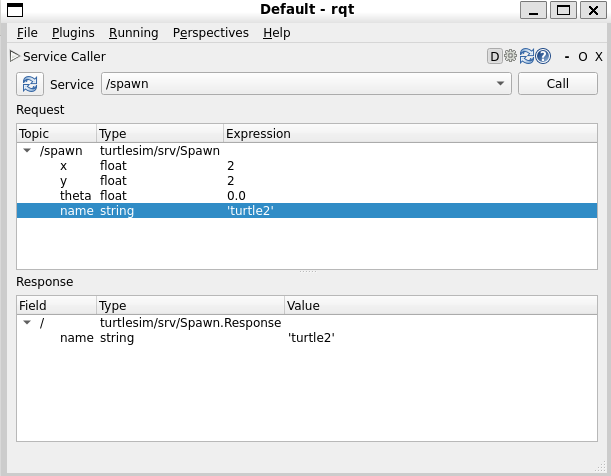The height and width of the screenshot is (476, 611).
Task: Click the Expression column header
Action: pyautogui.click(x=258, y=133)
